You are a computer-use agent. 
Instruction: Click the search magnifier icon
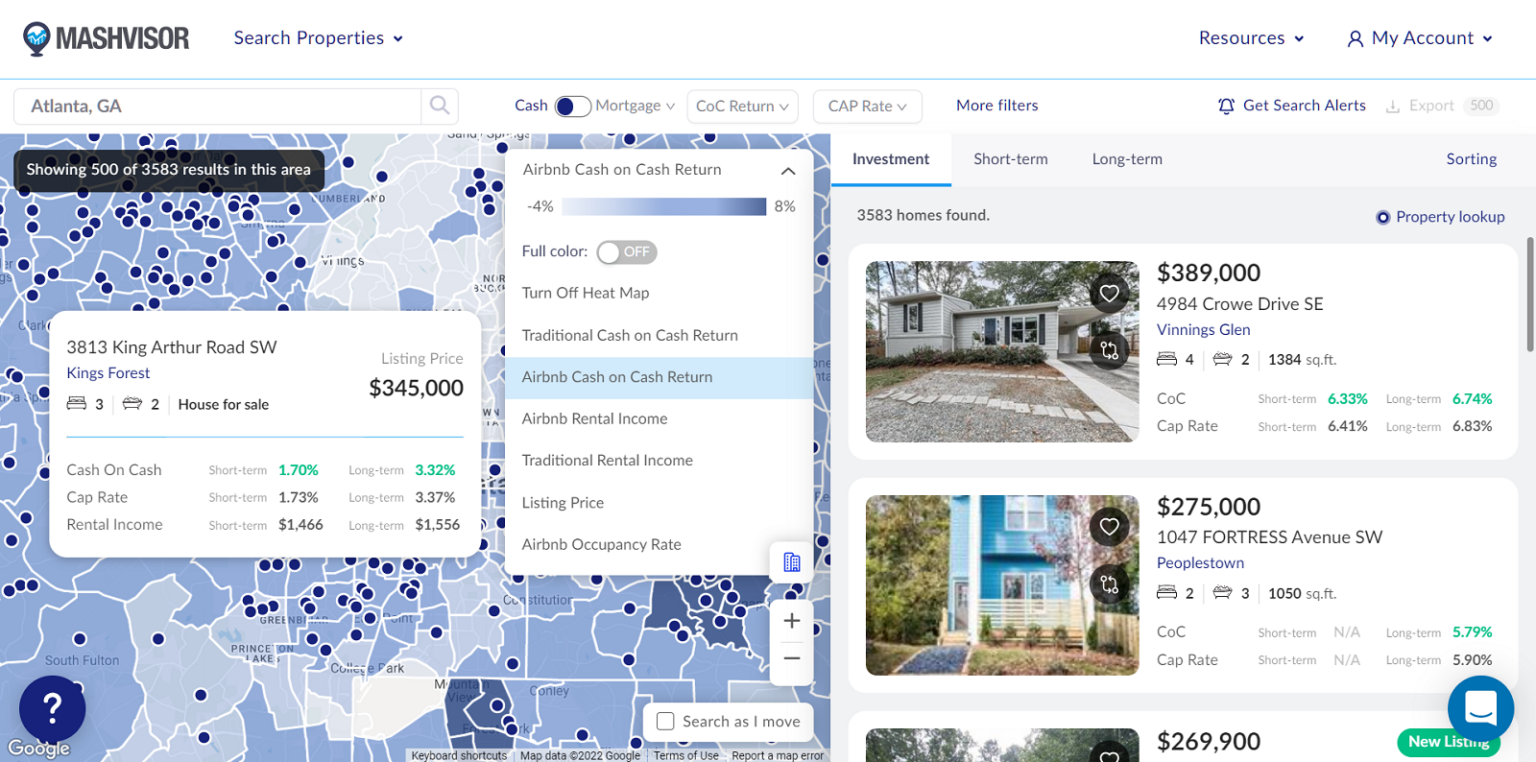(439, 105)
